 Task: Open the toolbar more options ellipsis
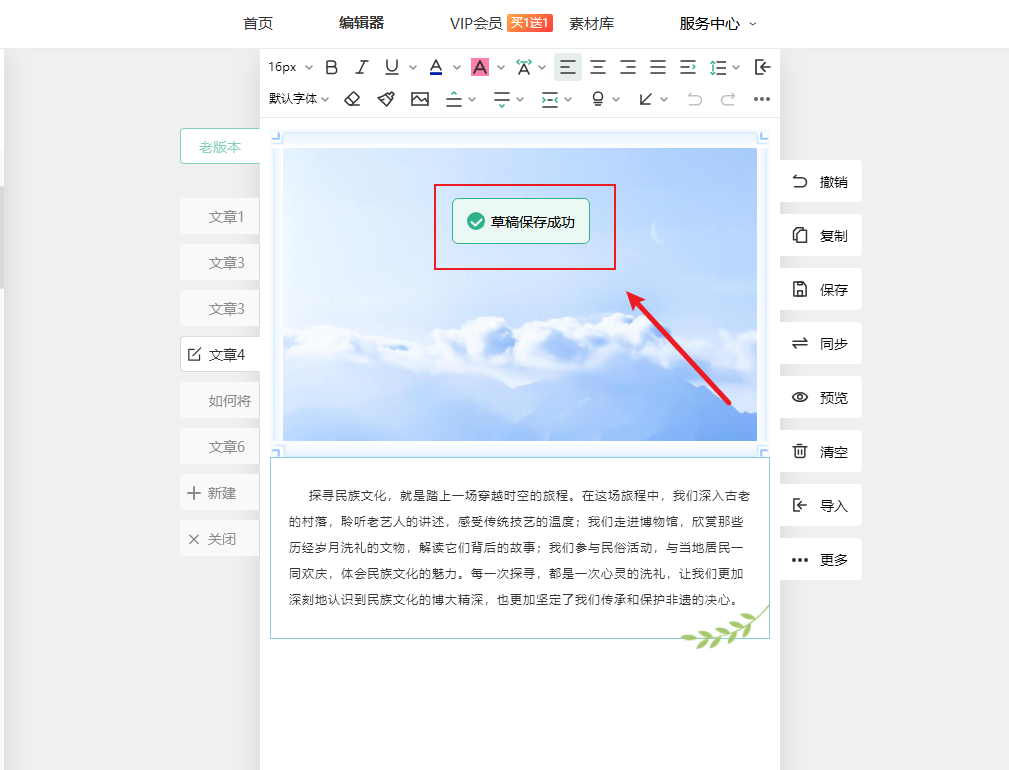click(x=762, y=99)
